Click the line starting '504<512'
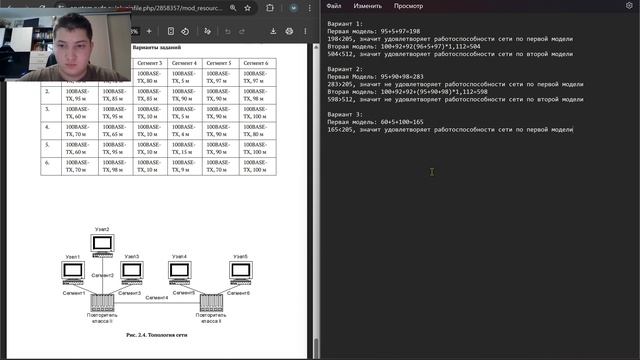 pos(450,54)
